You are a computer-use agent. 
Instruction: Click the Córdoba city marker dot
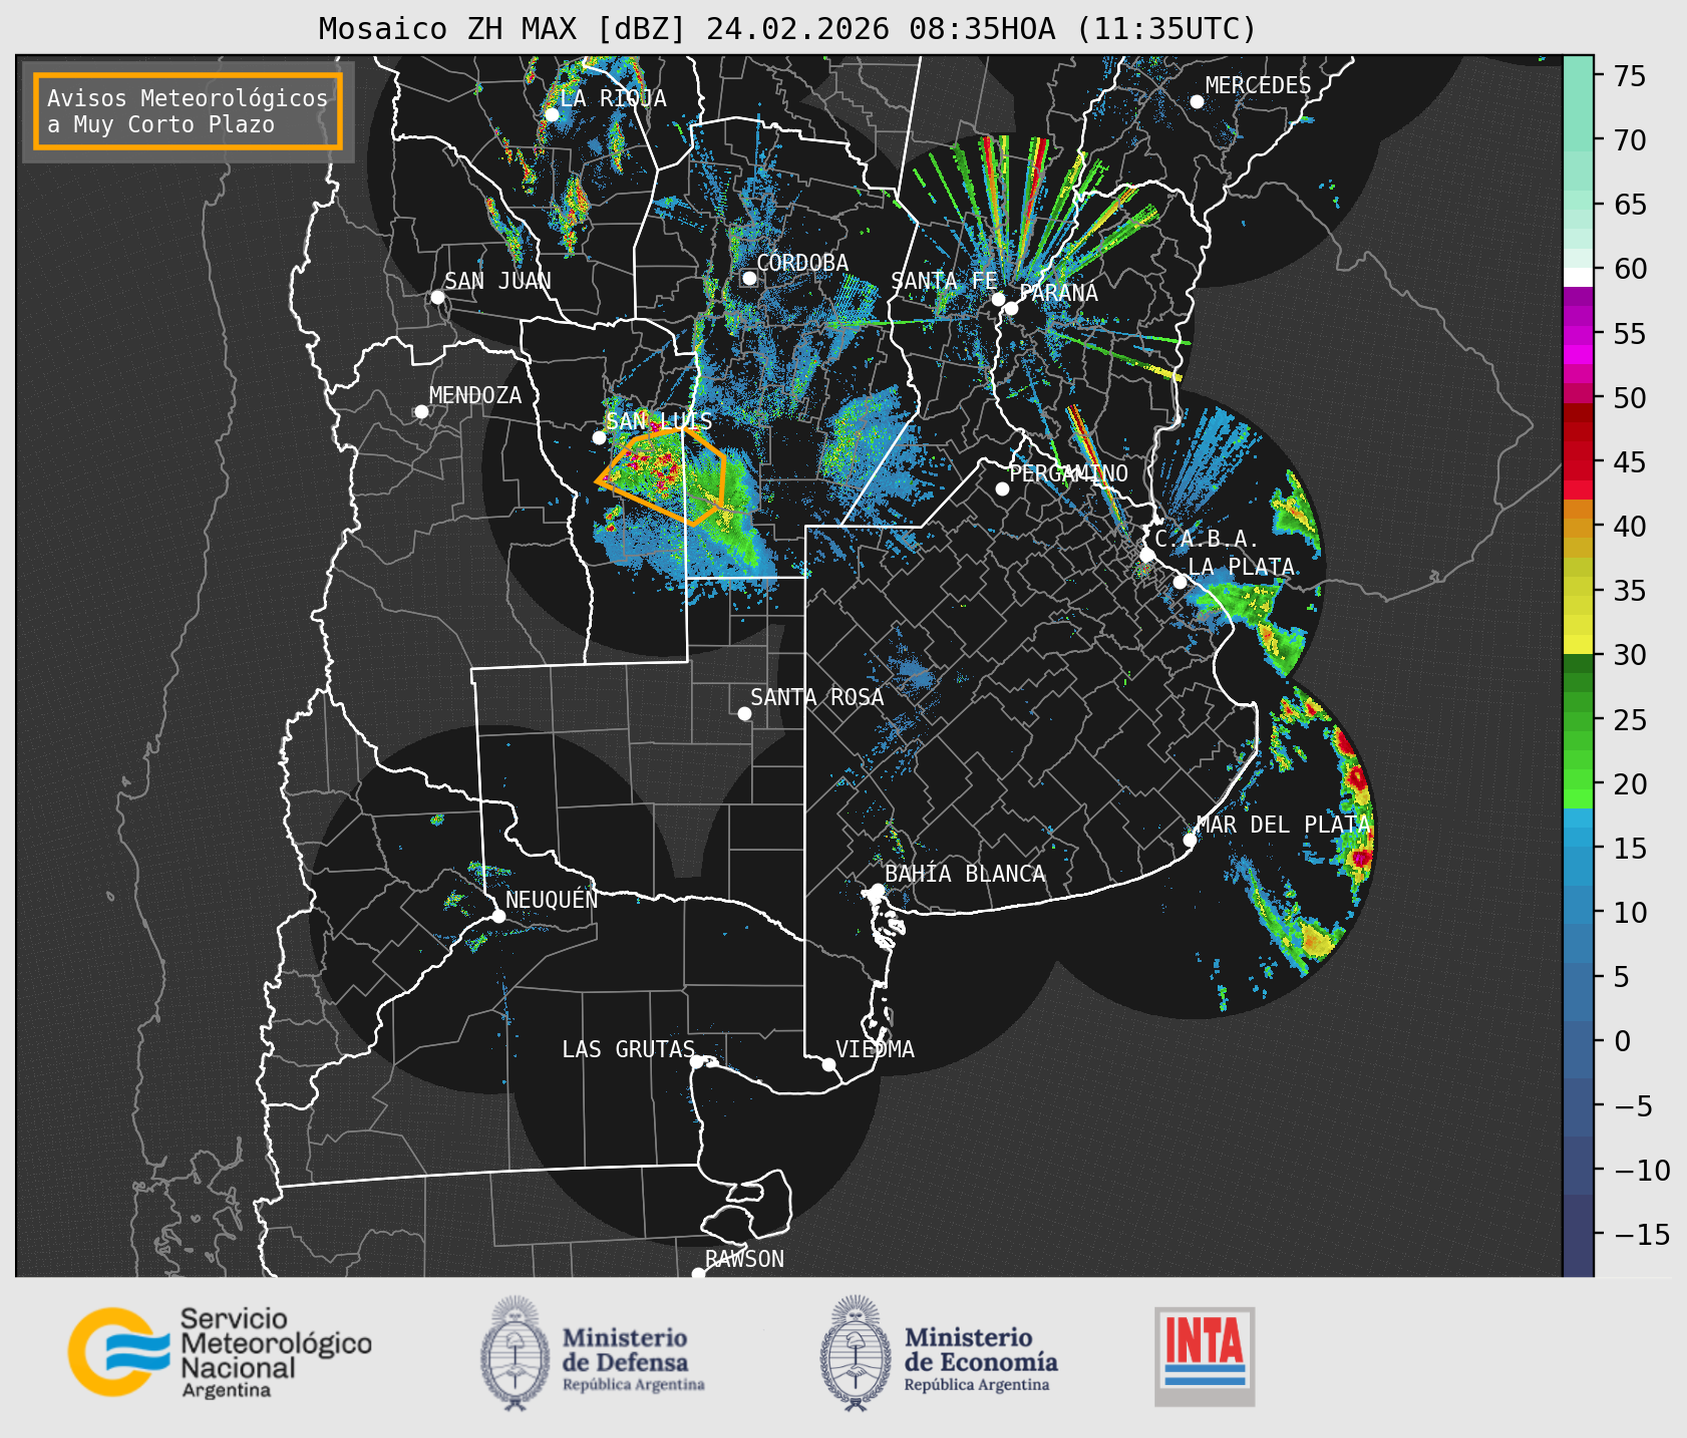click(x=749, y=278)
